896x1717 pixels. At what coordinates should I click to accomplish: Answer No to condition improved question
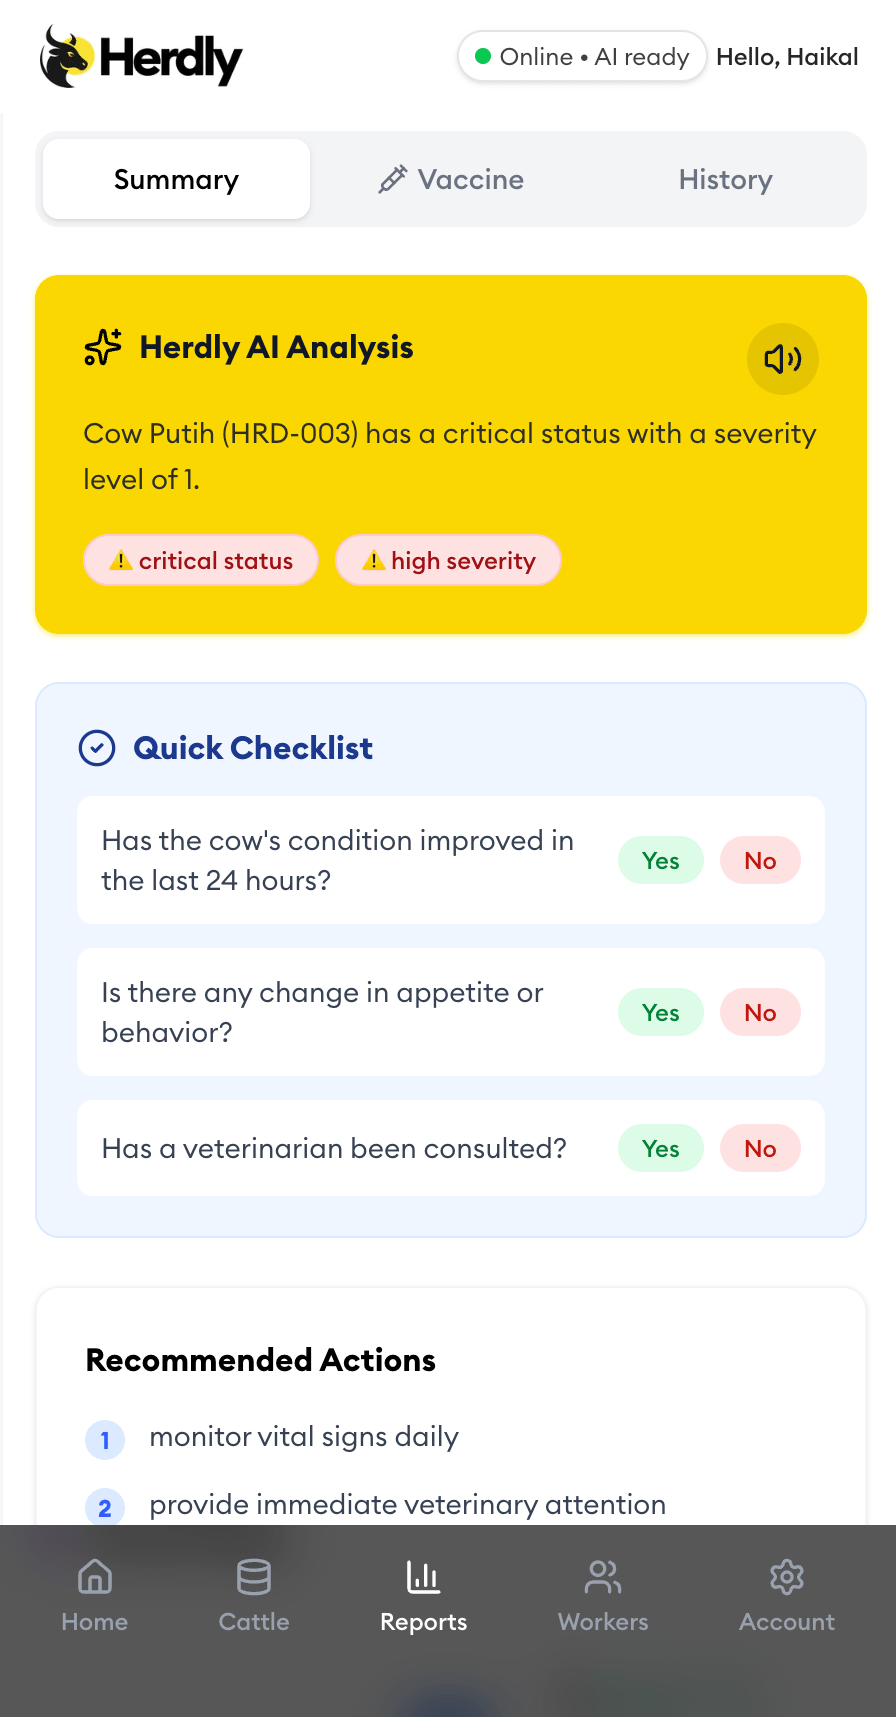click(760, 861)
